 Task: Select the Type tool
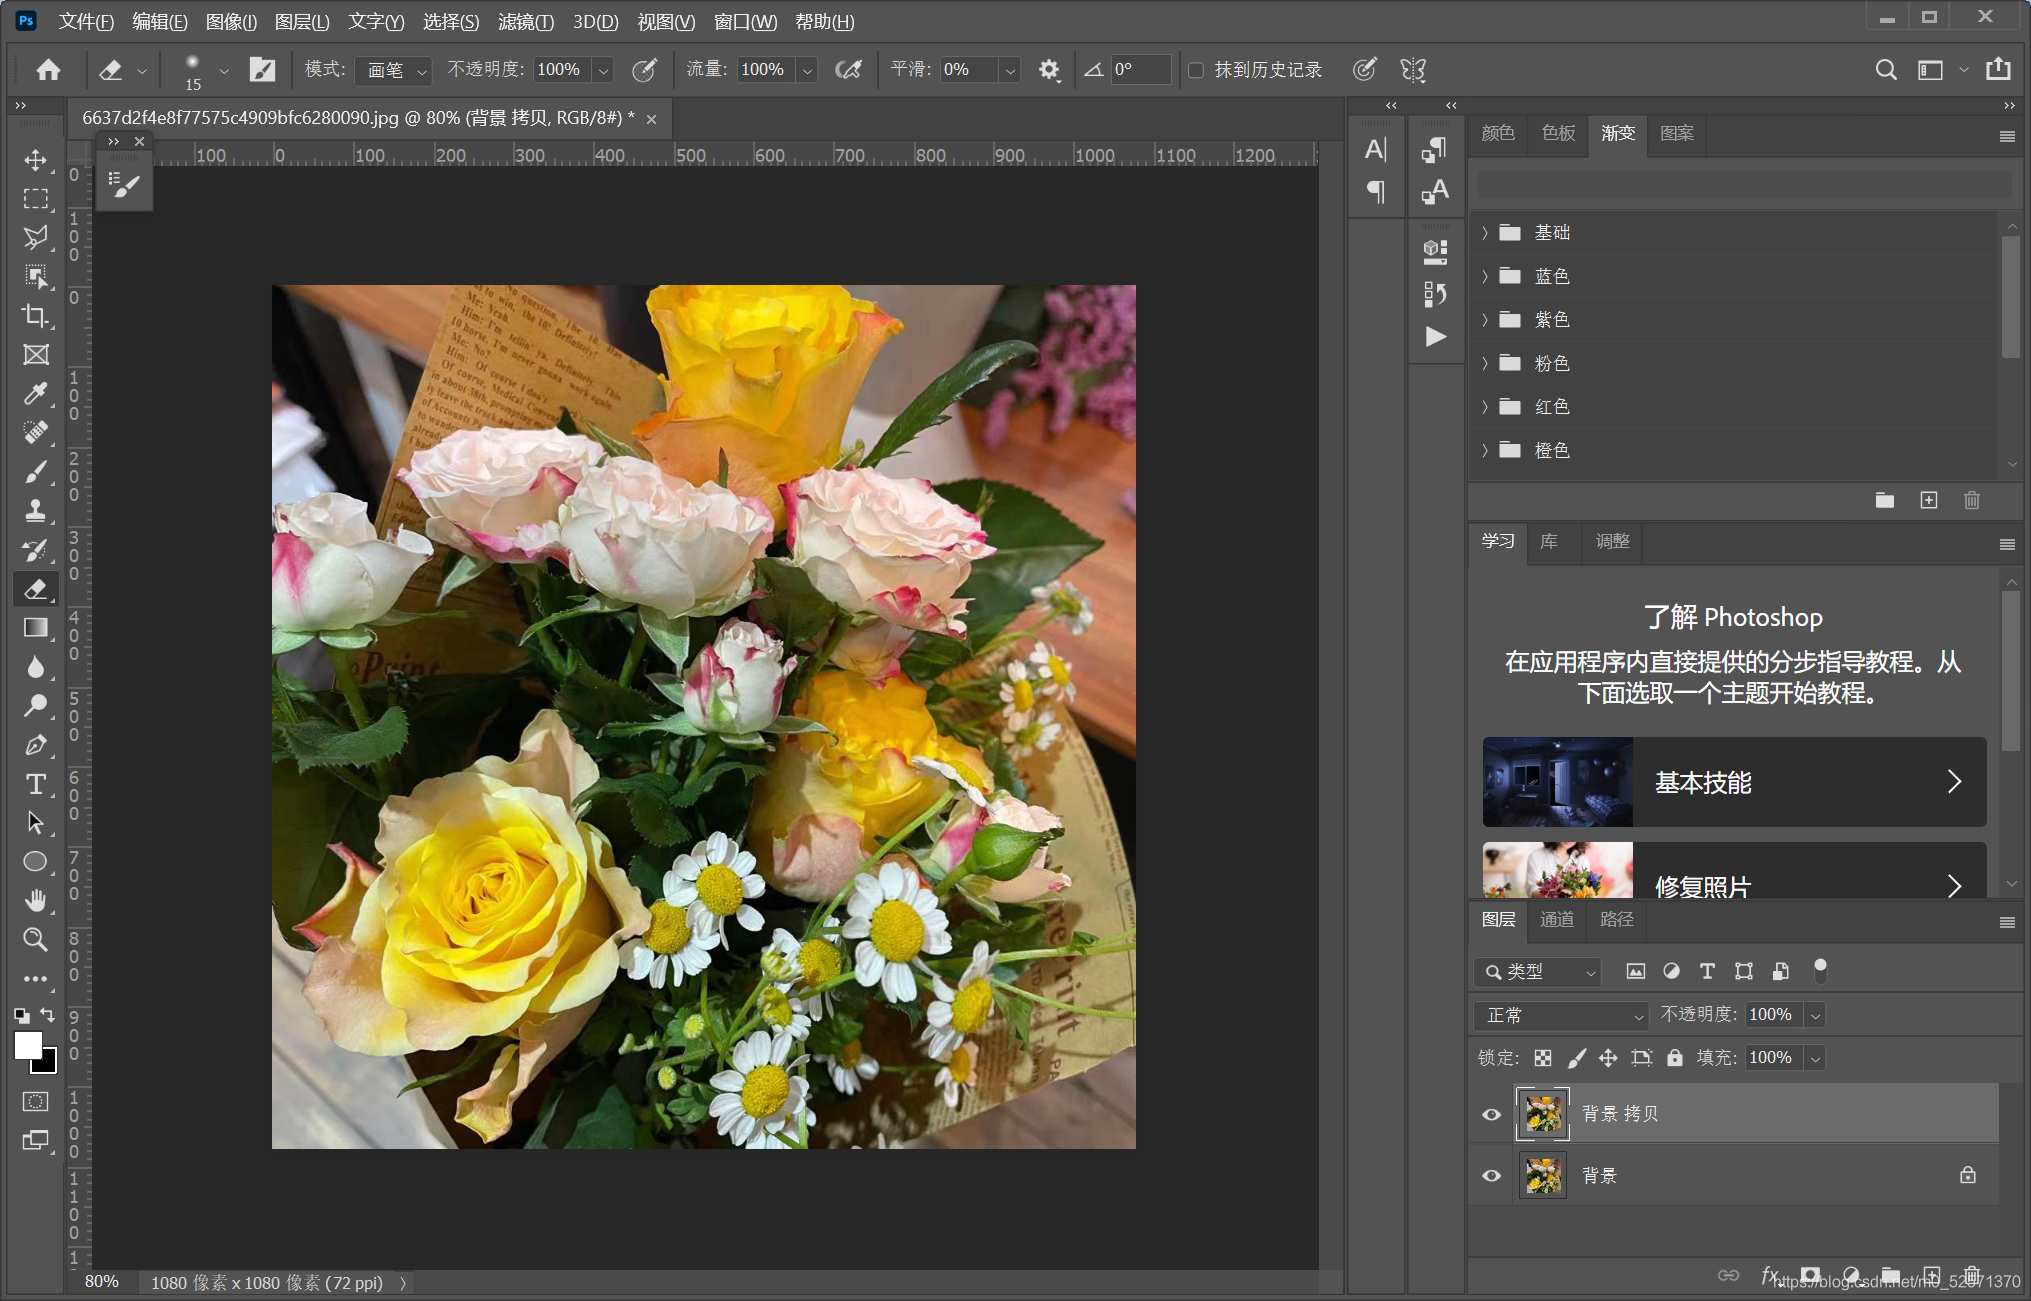point(36,783)
